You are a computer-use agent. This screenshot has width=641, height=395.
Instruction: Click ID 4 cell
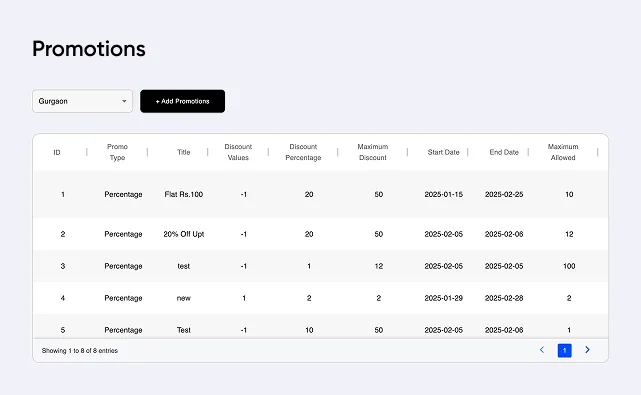[63, 298]
